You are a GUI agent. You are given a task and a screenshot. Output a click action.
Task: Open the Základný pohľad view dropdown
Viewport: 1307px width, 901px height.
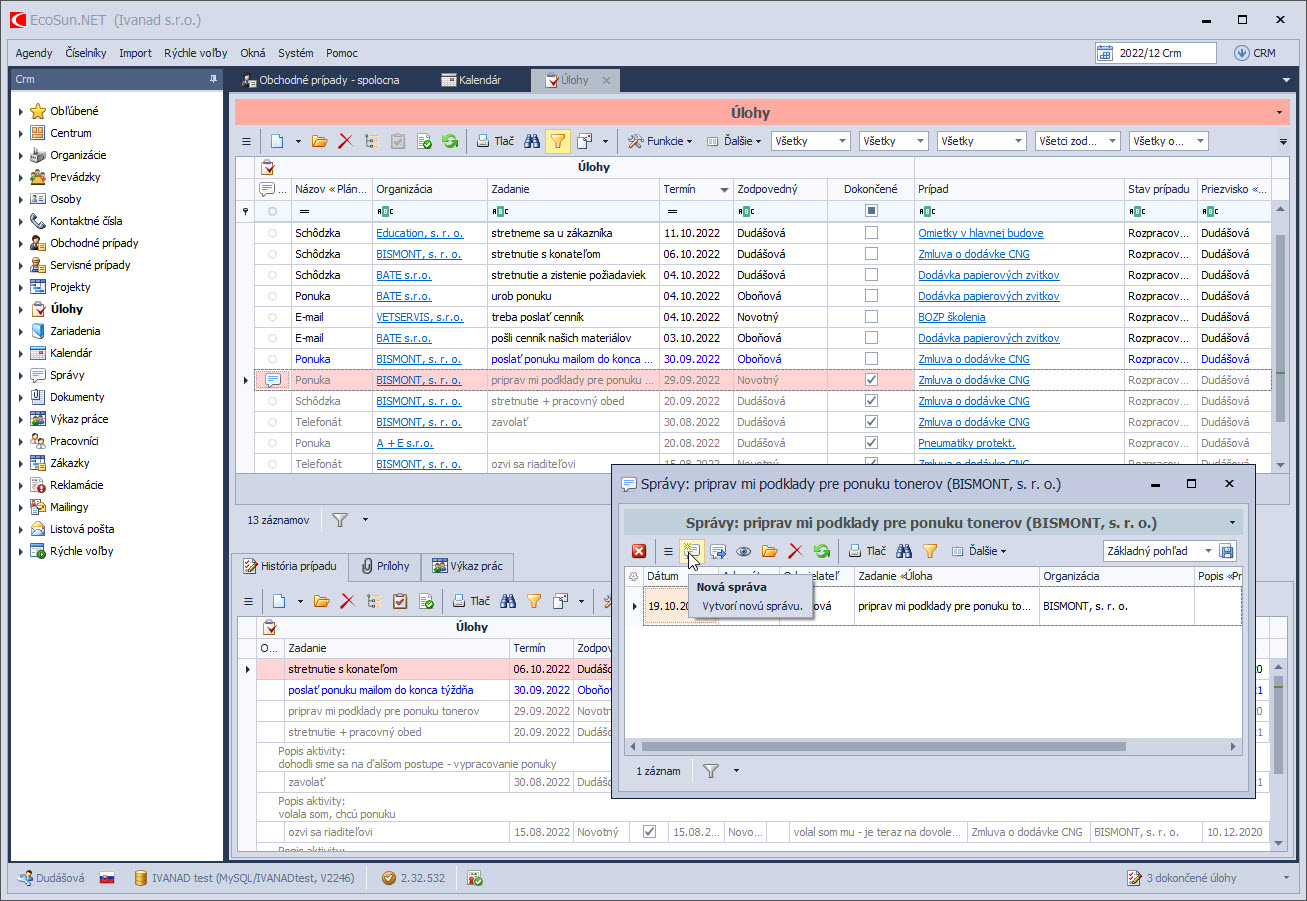coord(1208,551)
